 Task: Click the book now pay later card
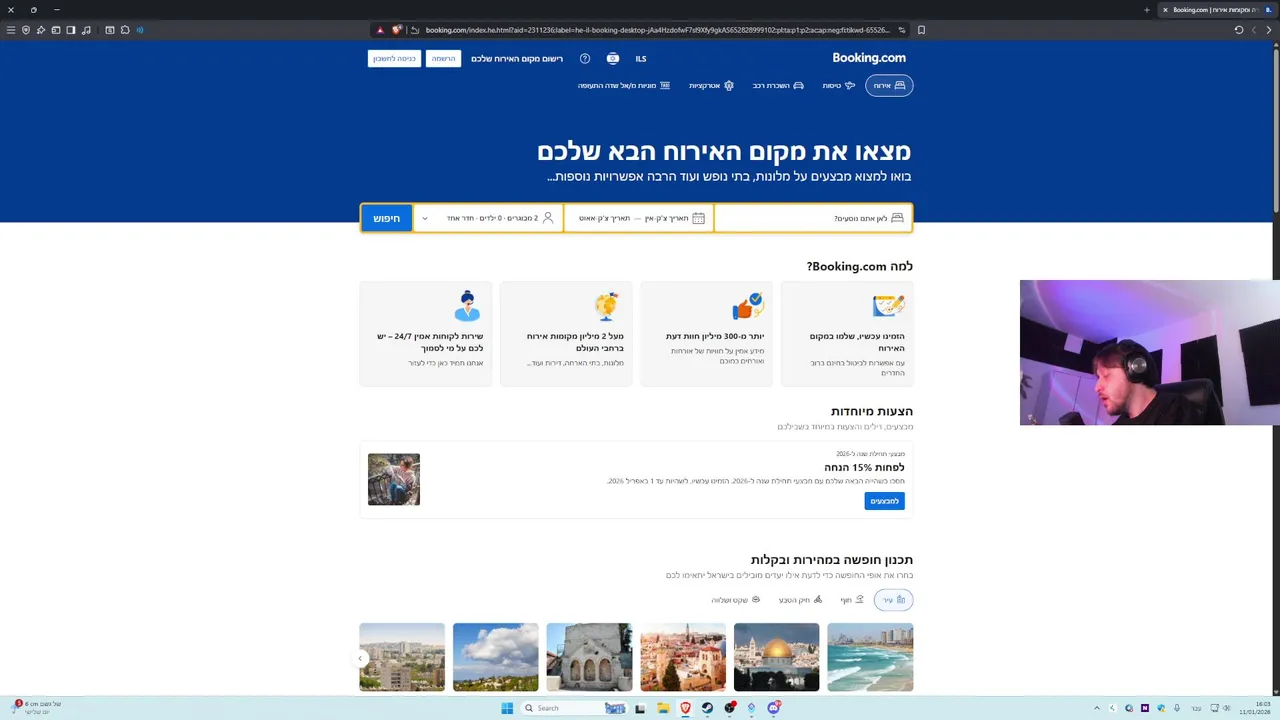[847, 334]
